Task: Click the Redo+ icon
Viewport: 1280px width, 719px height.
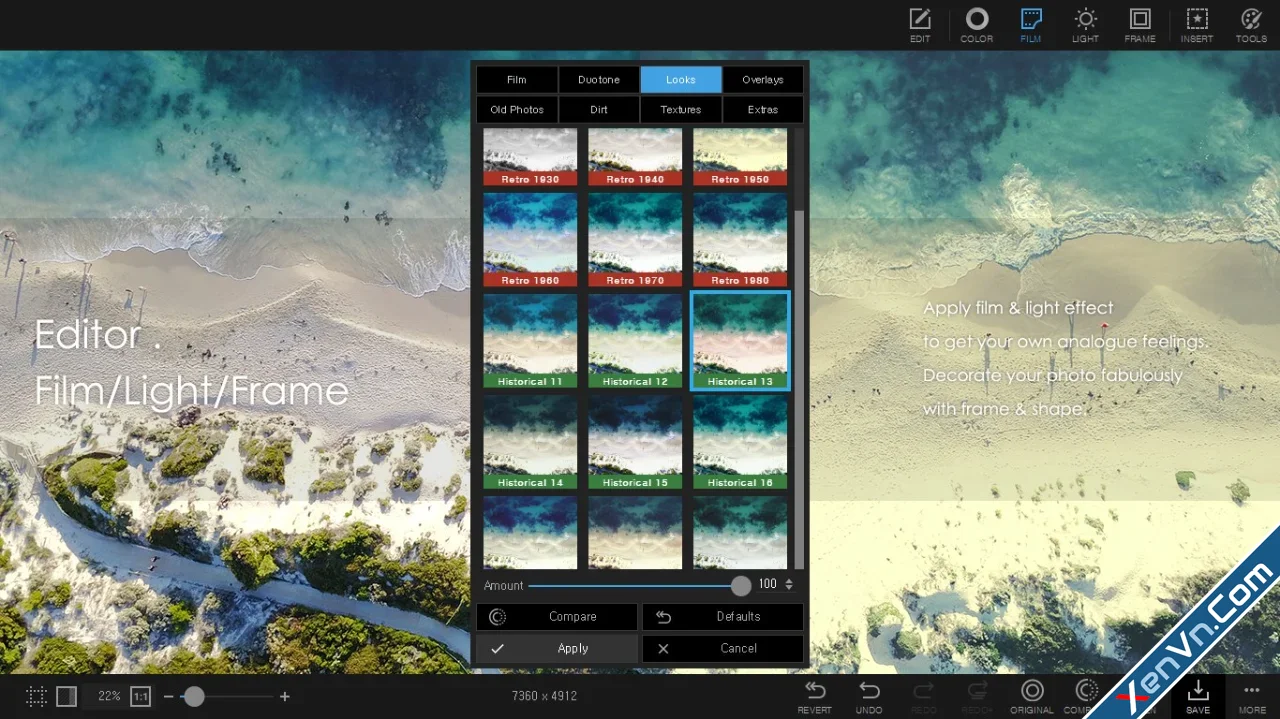Action: (x=977, y=696)
